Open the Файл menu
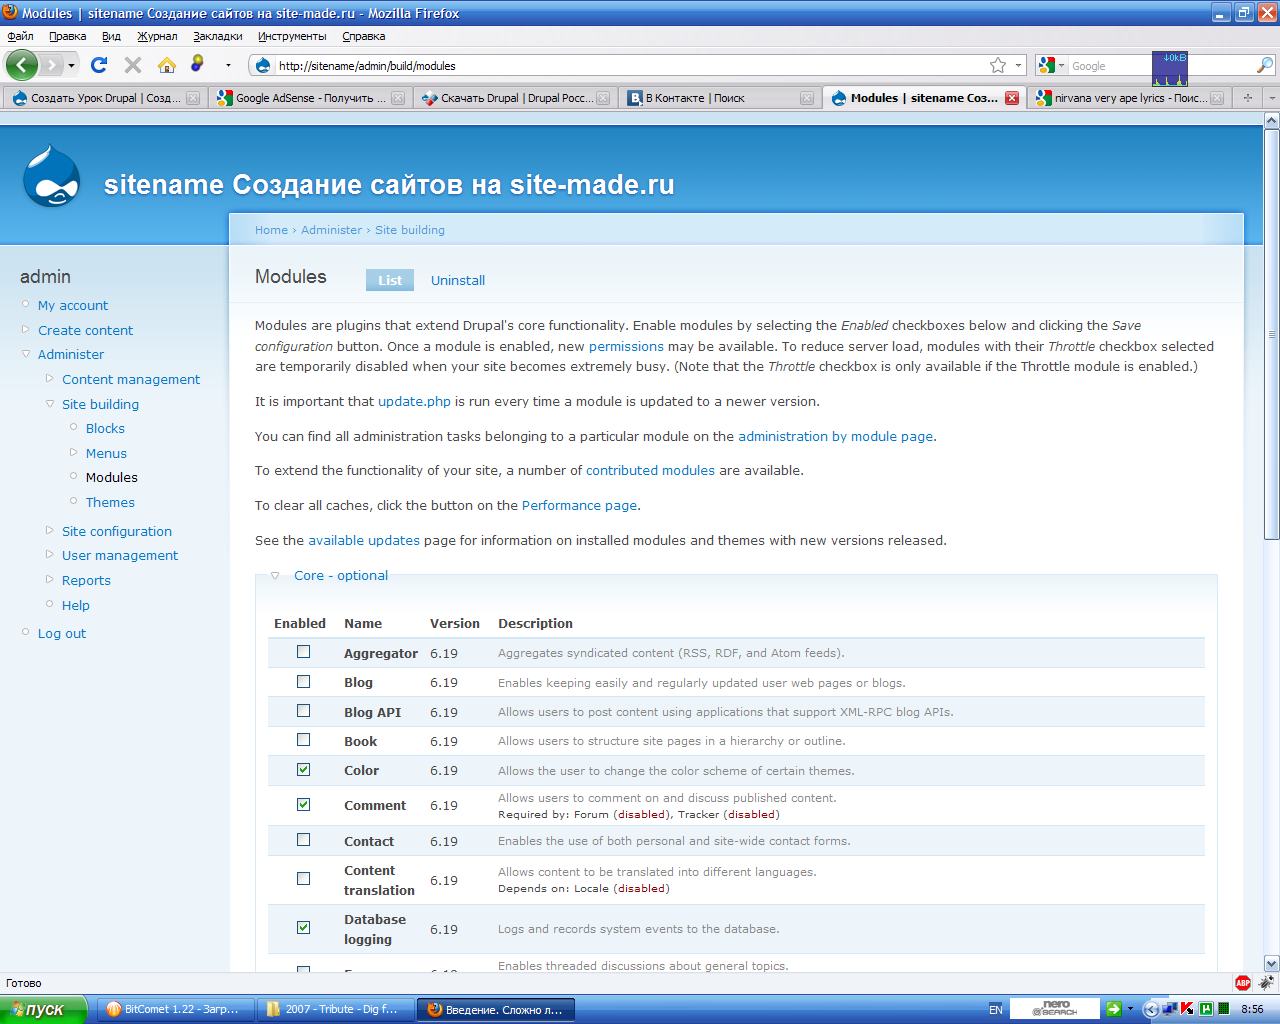Image resolution: width=1280 pixels, height=1024 pixels. coord(20,36)
